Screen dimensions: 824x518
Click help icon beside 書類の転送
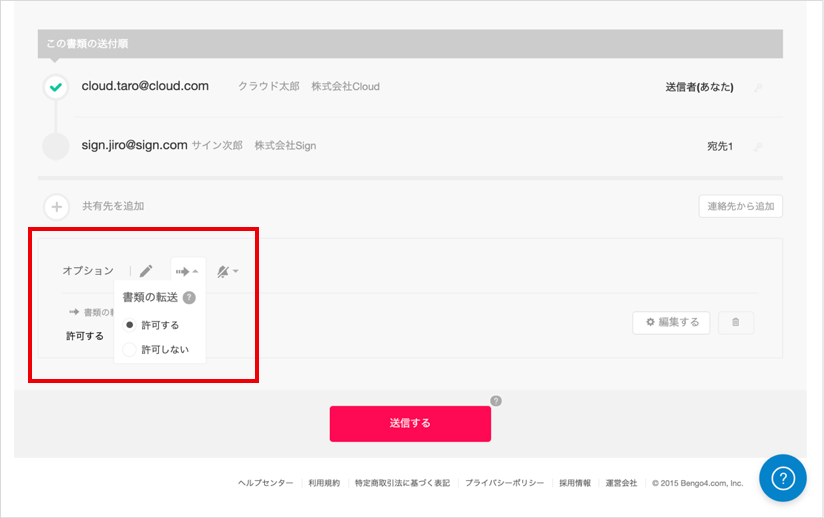click(x=189, y=298)
